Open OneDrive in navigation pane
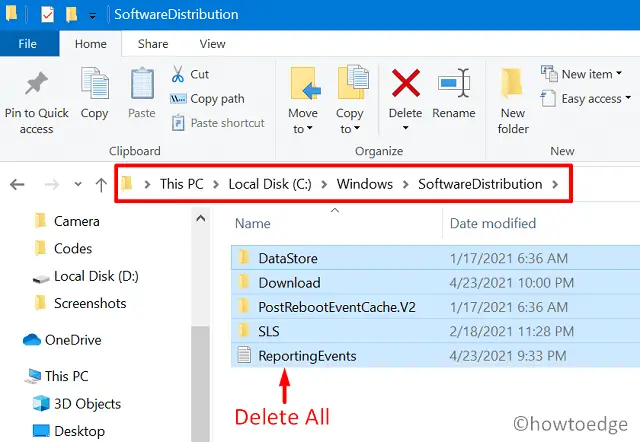The width and height of the screenshot is (640, 442). (73, 340)
